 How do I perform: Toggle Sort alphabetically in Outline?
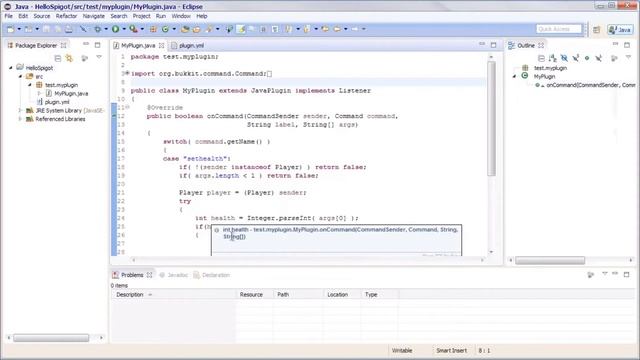click(553, 58)
